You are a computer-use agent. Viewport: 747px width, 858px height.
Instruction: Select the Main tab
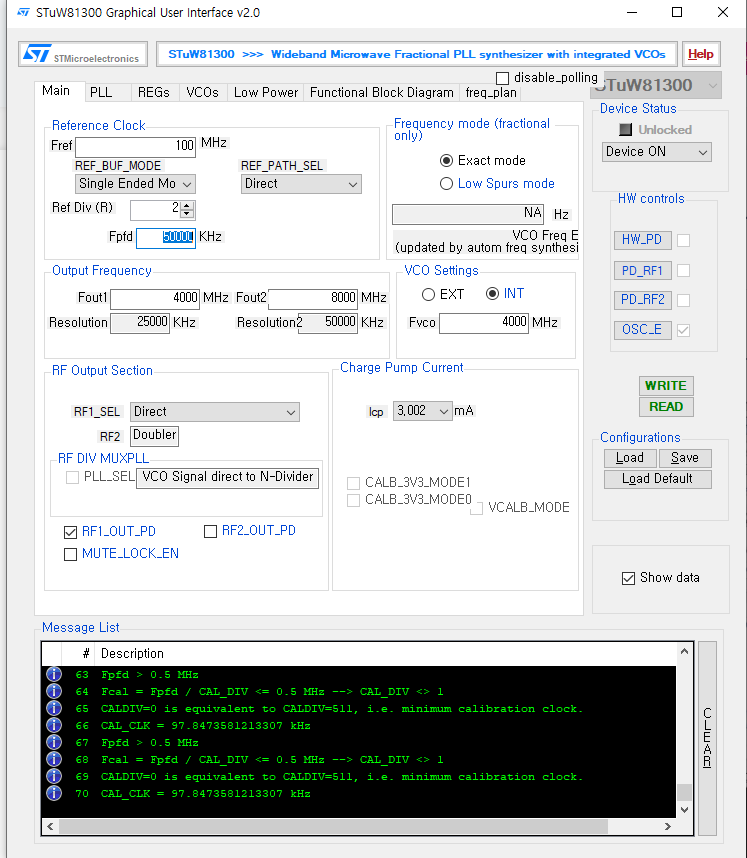[x=56, y=91]
